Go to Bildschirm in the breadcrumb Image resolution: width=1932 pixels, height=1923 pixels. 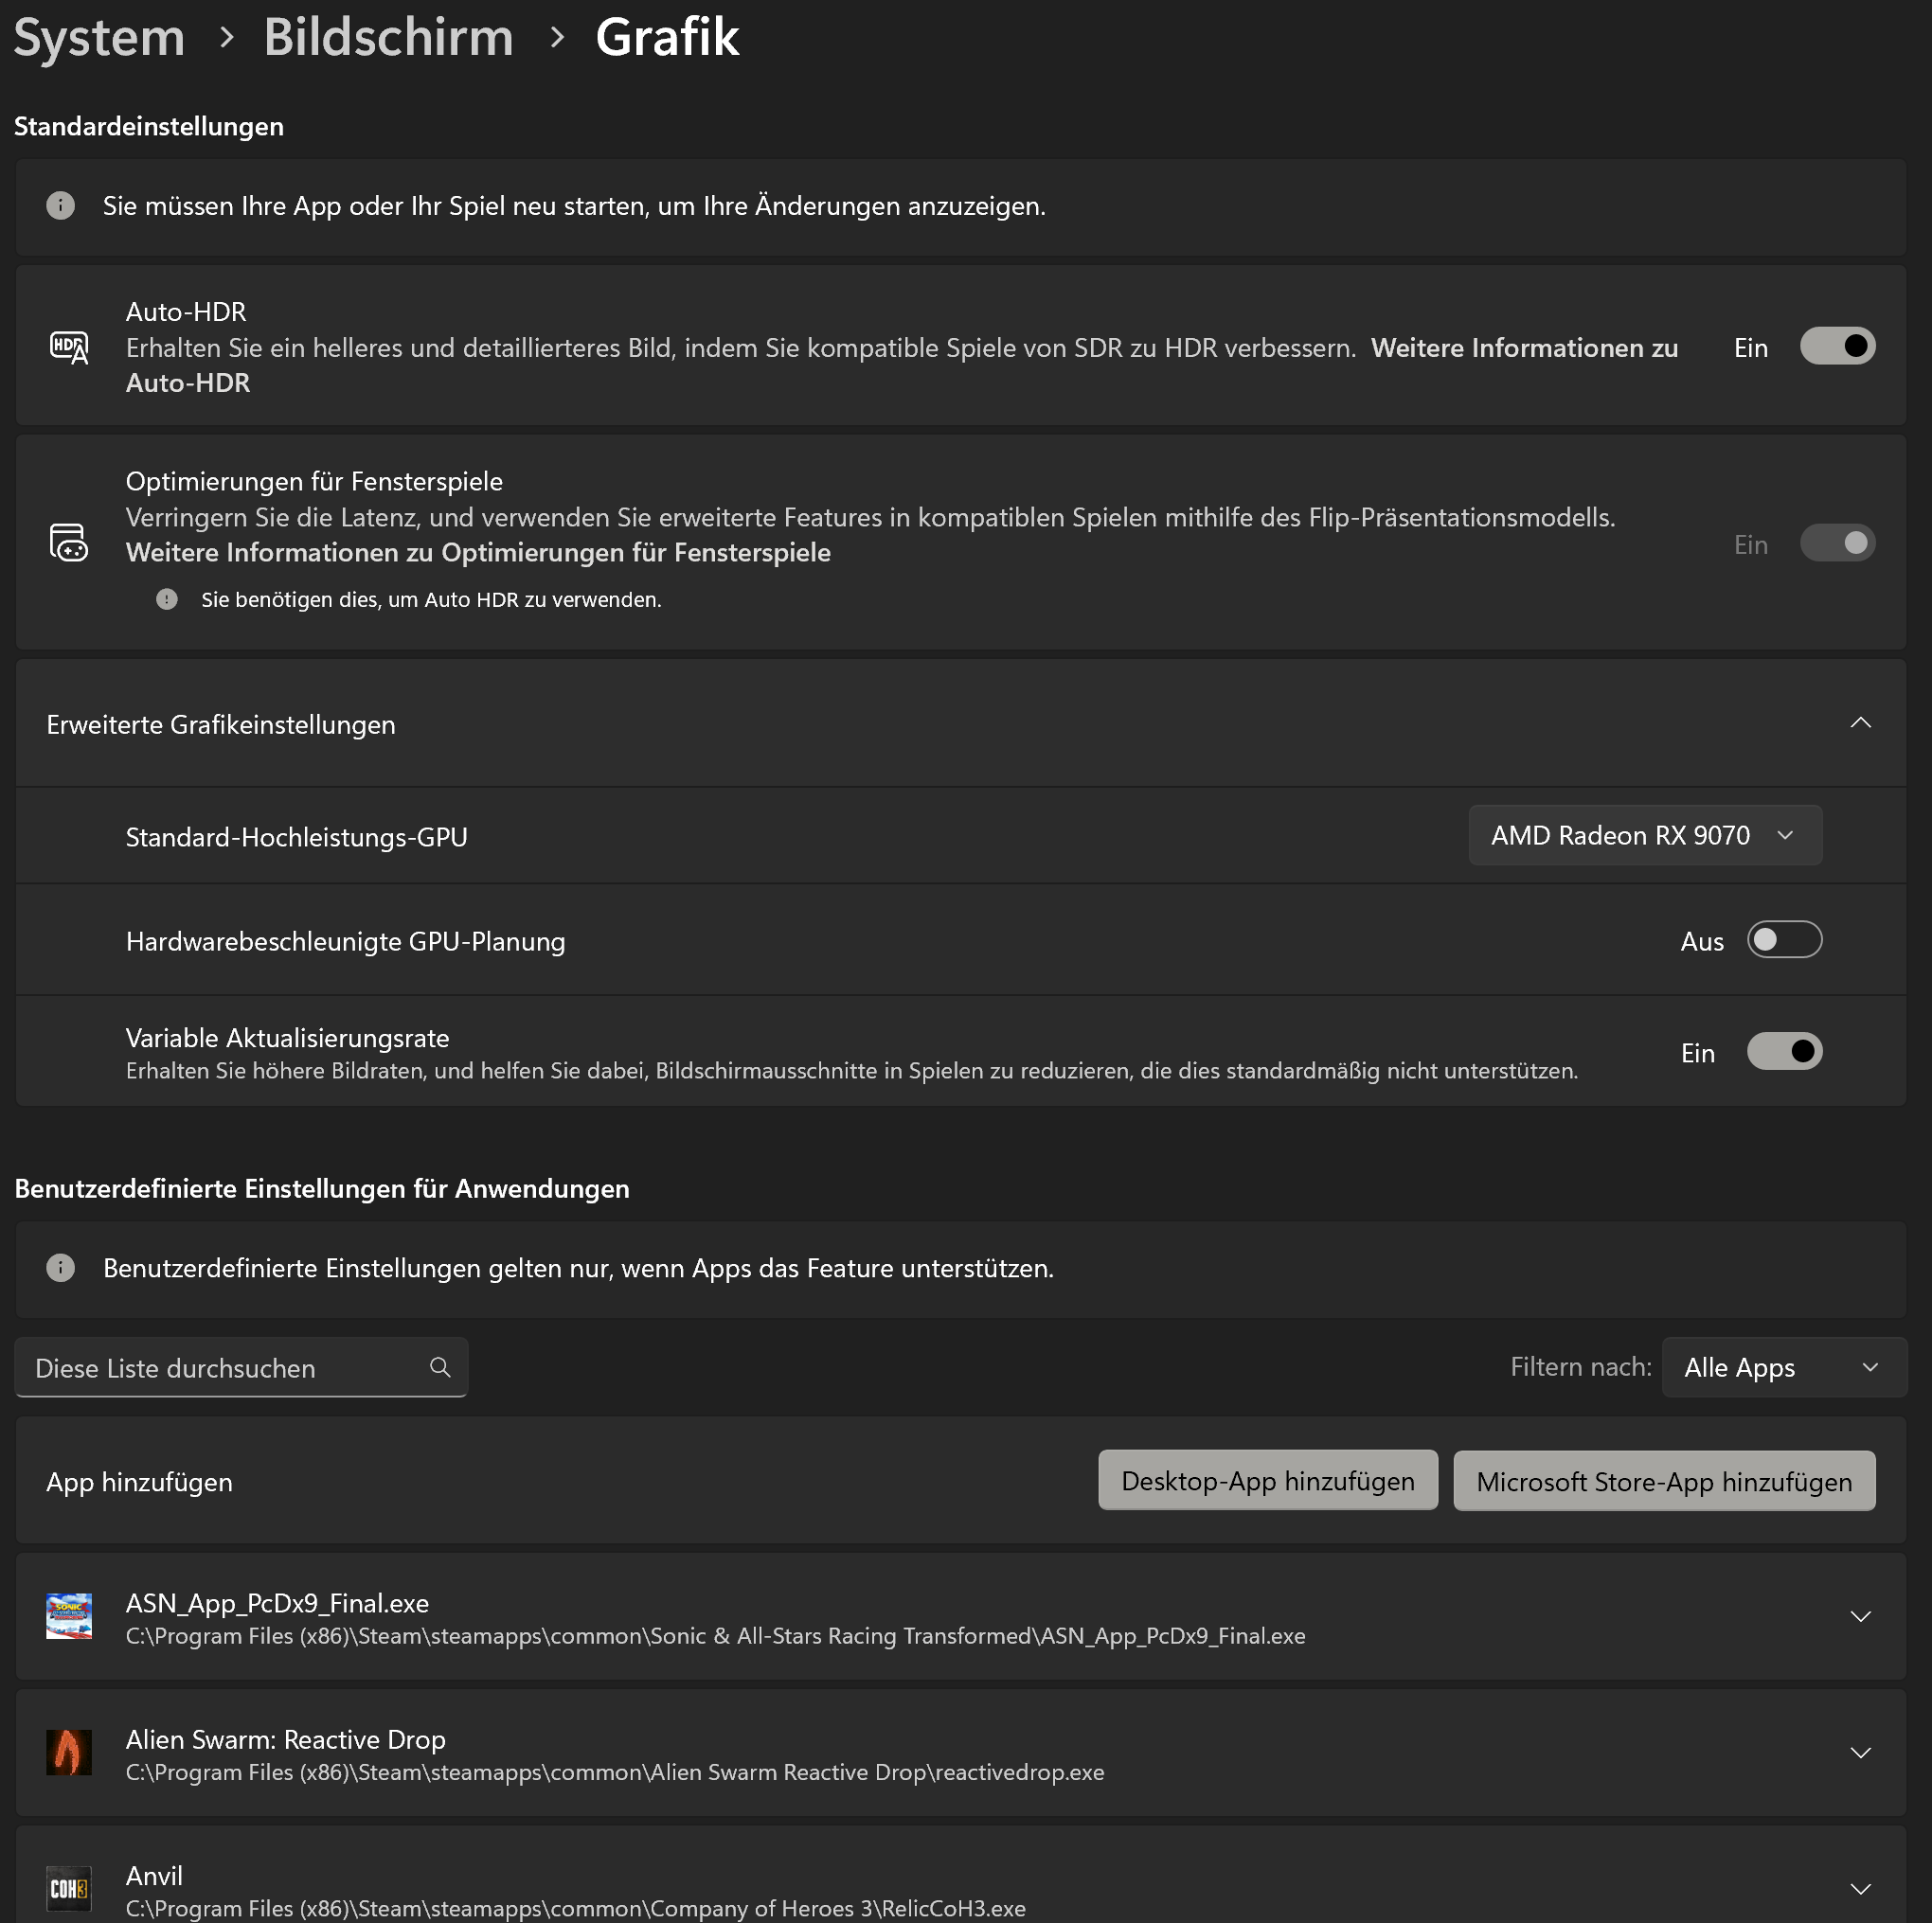(x=388, y=38)
